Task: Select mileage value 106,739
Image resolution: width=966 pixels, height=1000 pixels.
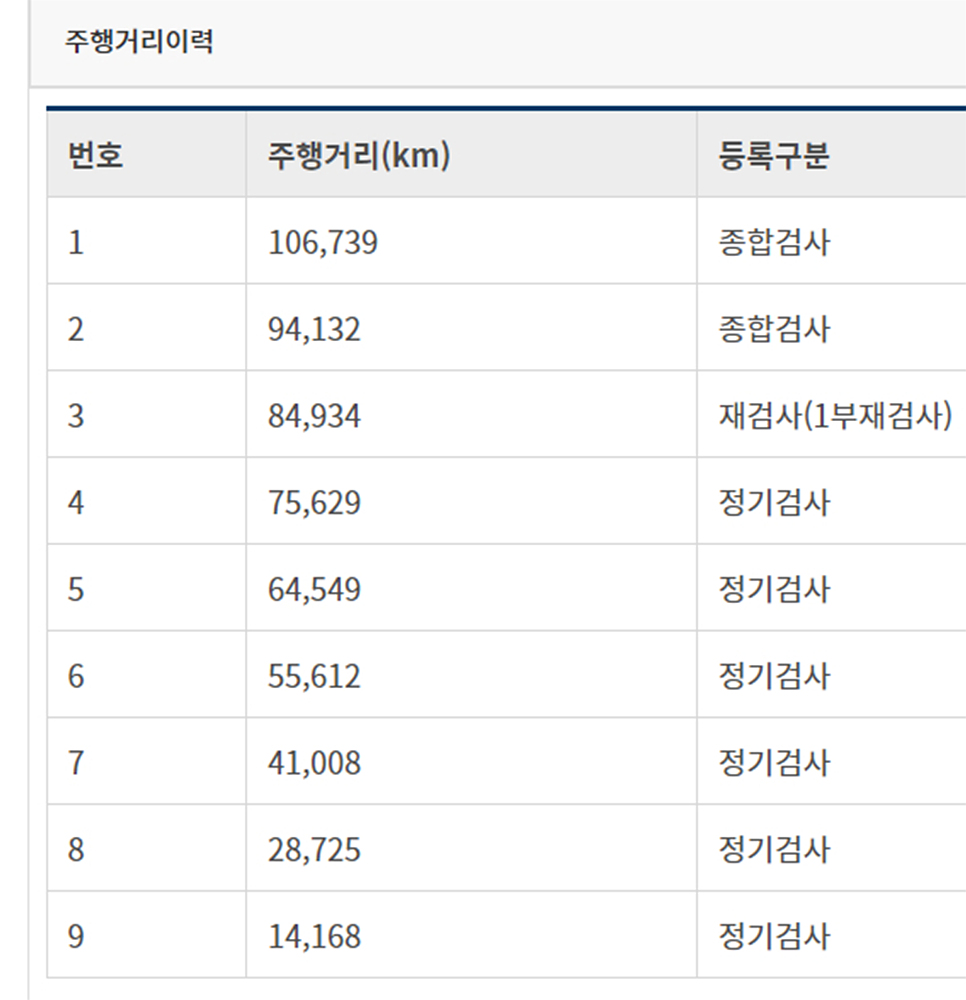Action: pyautogui.click(x=323, y=243)
